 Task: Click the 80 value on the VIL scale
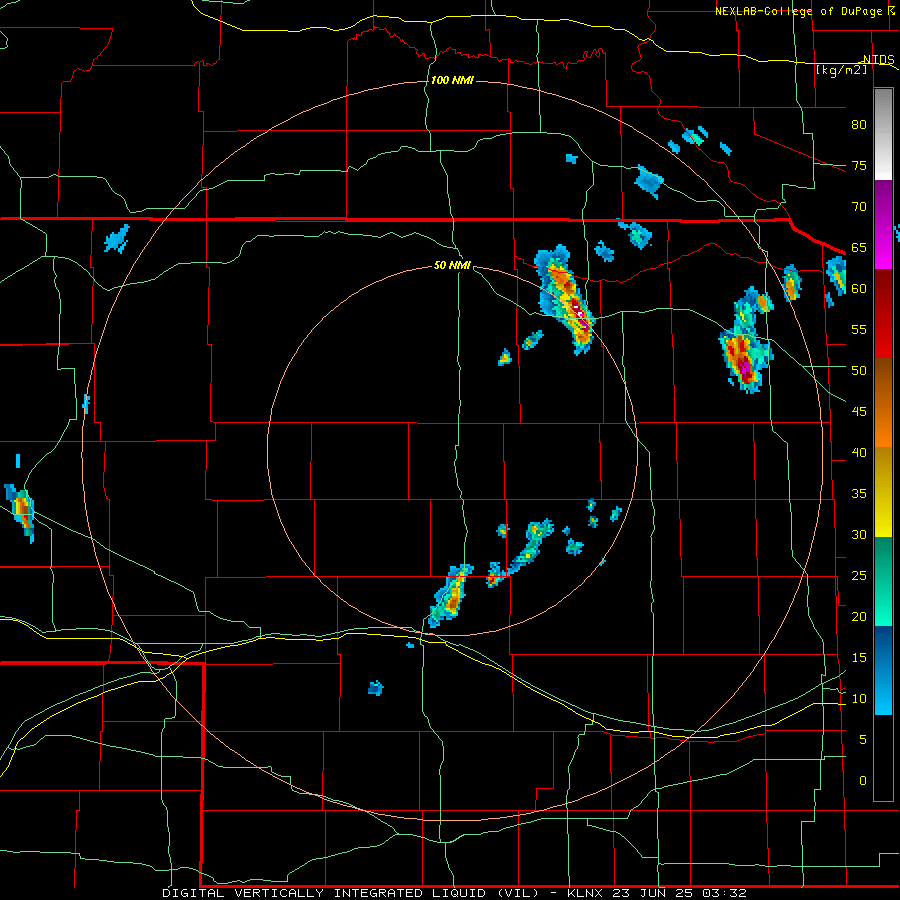pos(859,125)
